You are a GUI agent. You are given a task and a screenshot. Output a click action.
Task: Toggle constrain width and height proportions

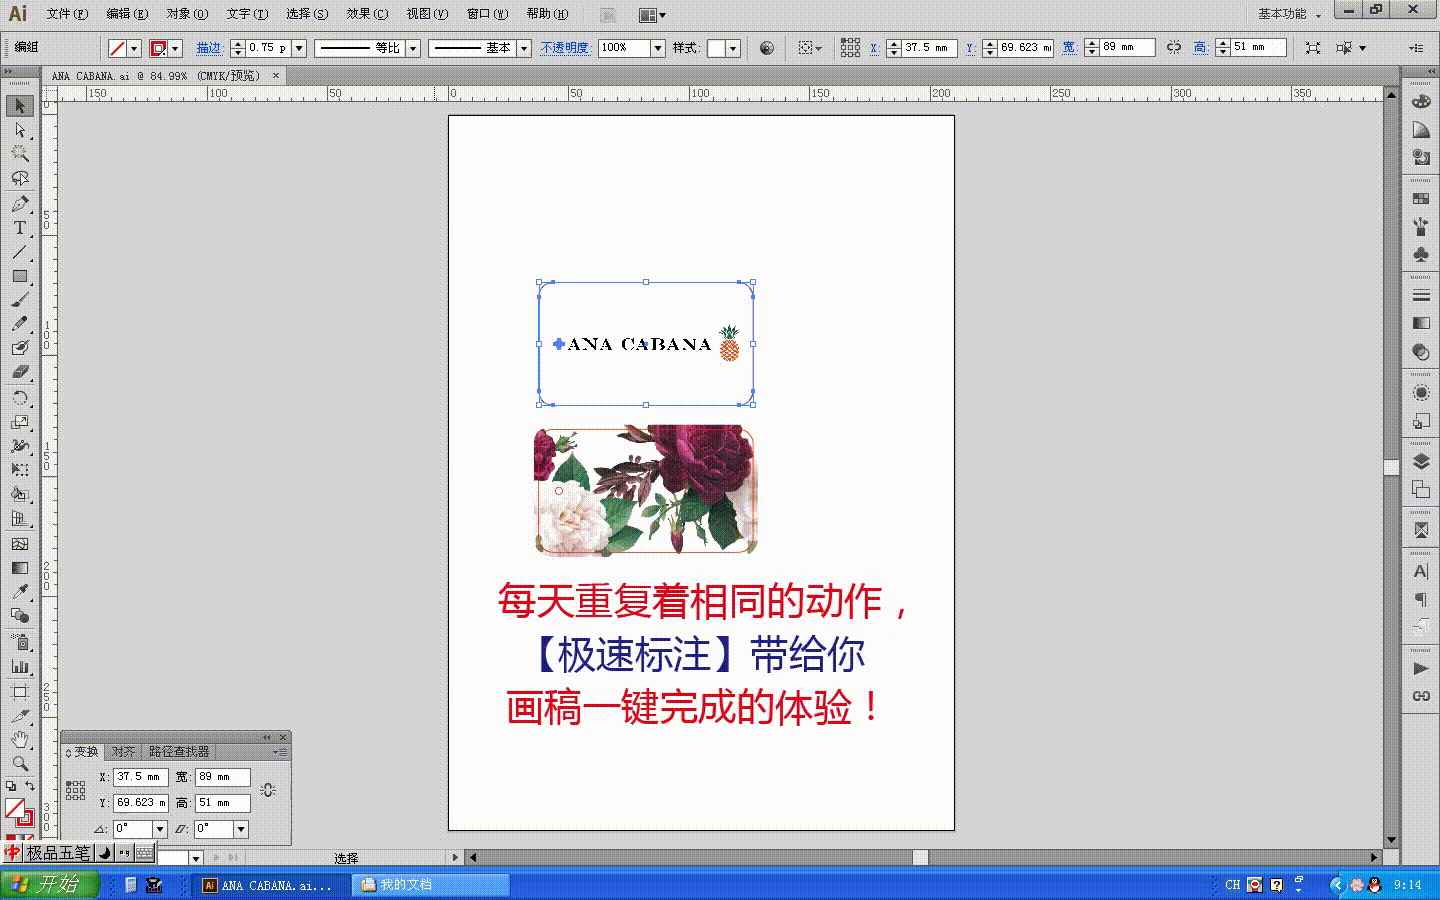[1174, 47]
